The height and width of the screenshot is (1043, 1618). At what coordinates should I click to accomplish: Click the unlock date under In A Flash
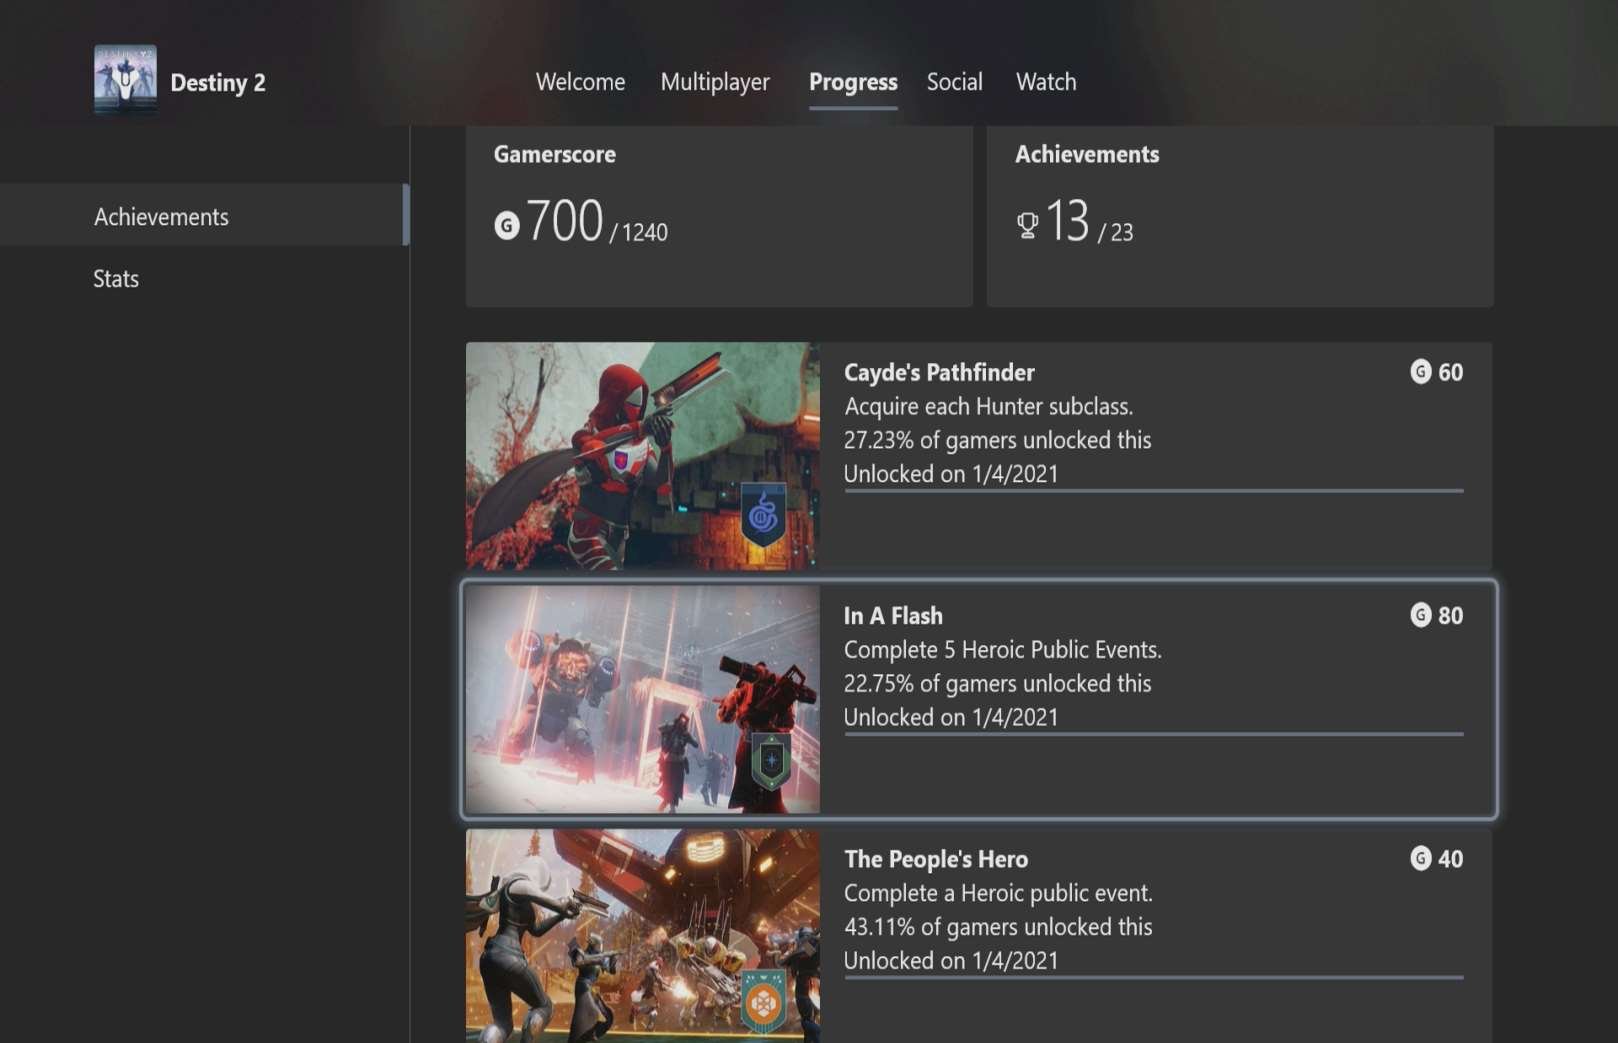click(951, 716)
